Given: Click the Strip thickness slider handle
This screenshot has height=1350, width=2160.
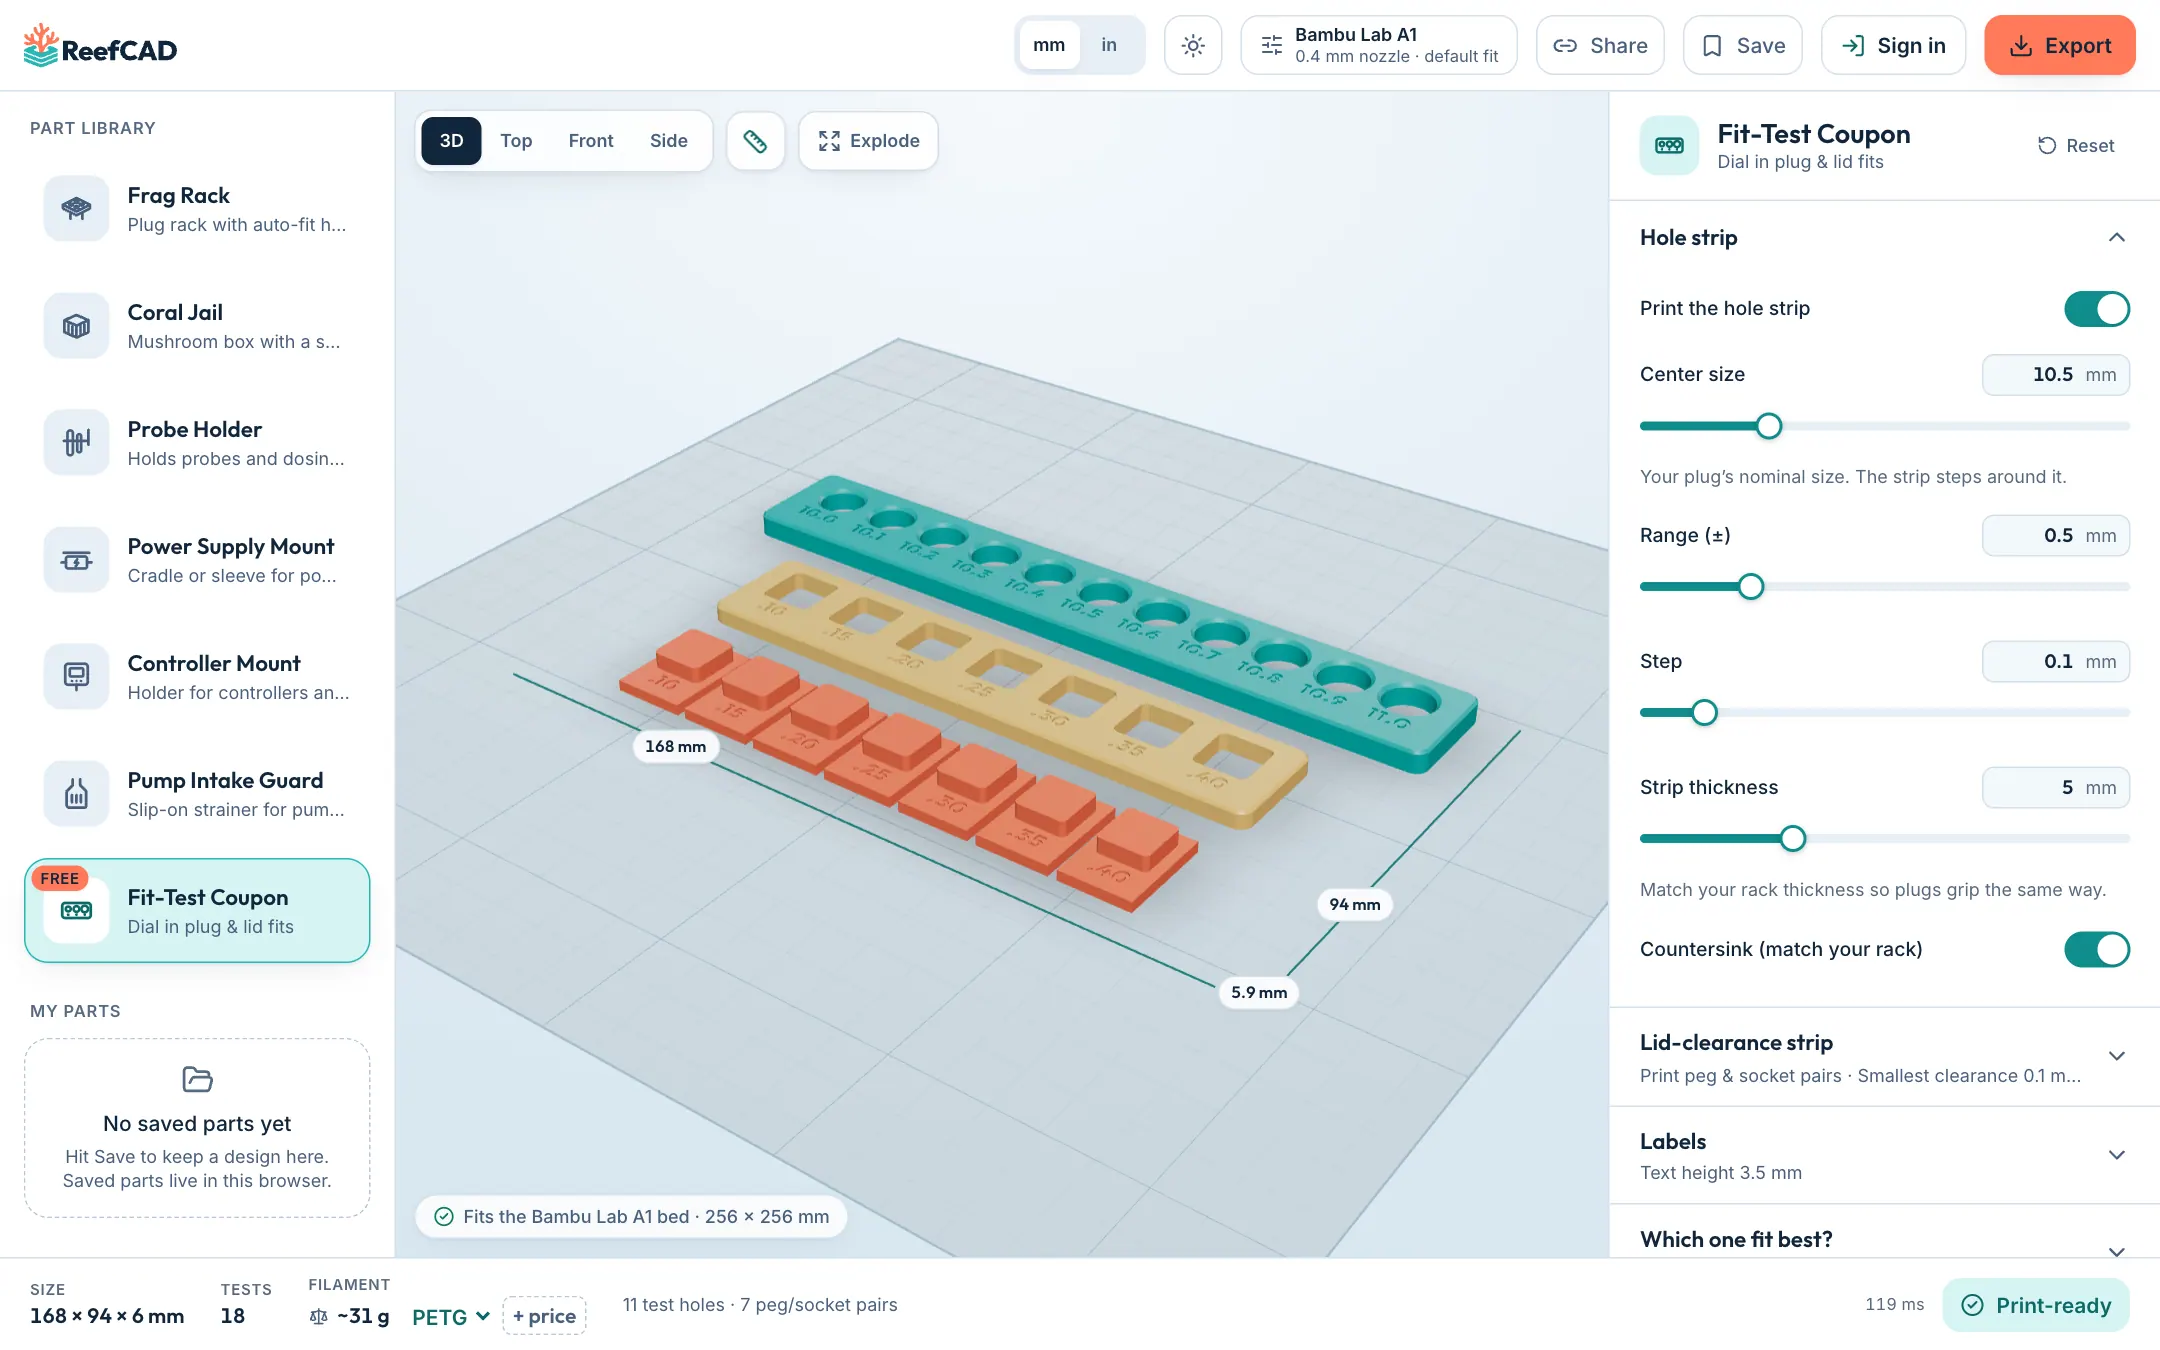Looking at the screenshot, I should pos(1793,838).
